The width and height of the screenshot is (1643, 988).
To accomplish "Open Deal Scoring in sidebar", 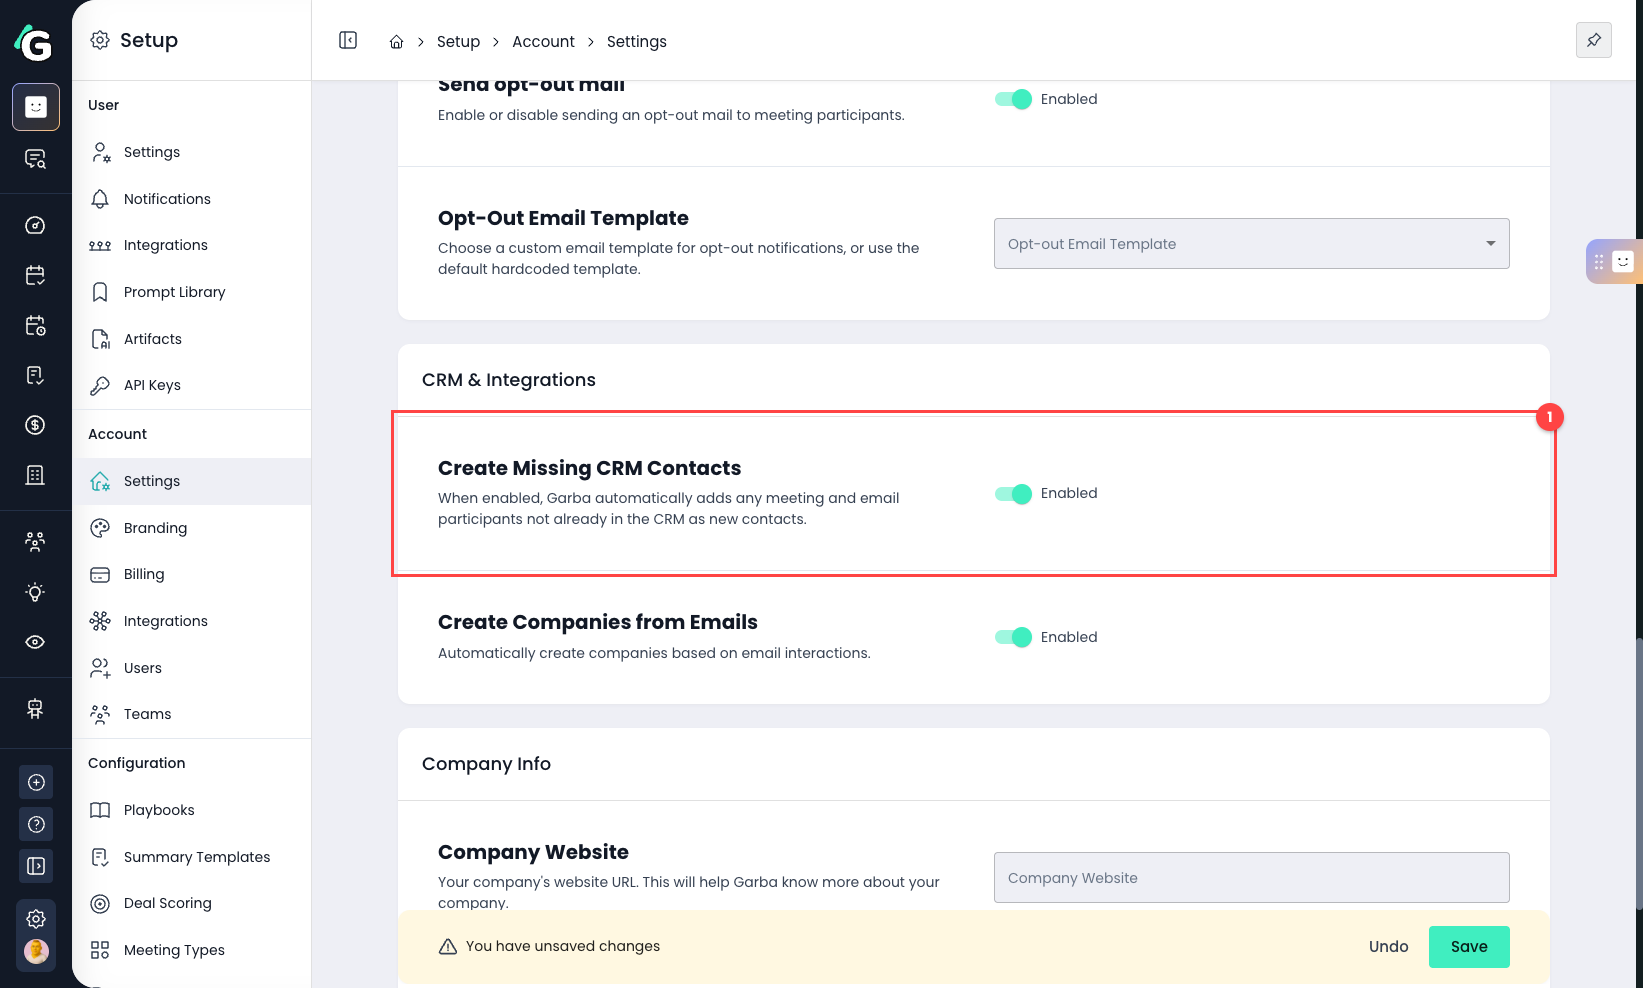I will click(x=192, y=903).
